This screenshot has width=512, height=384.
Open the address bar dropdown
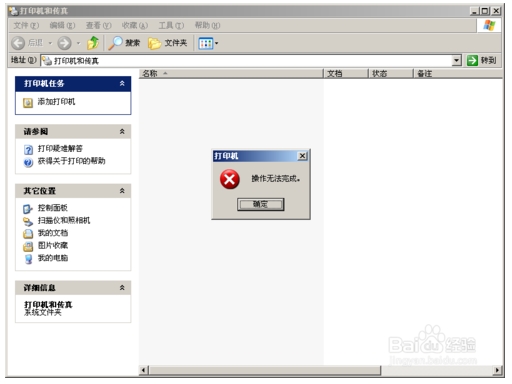click(457, 61)
